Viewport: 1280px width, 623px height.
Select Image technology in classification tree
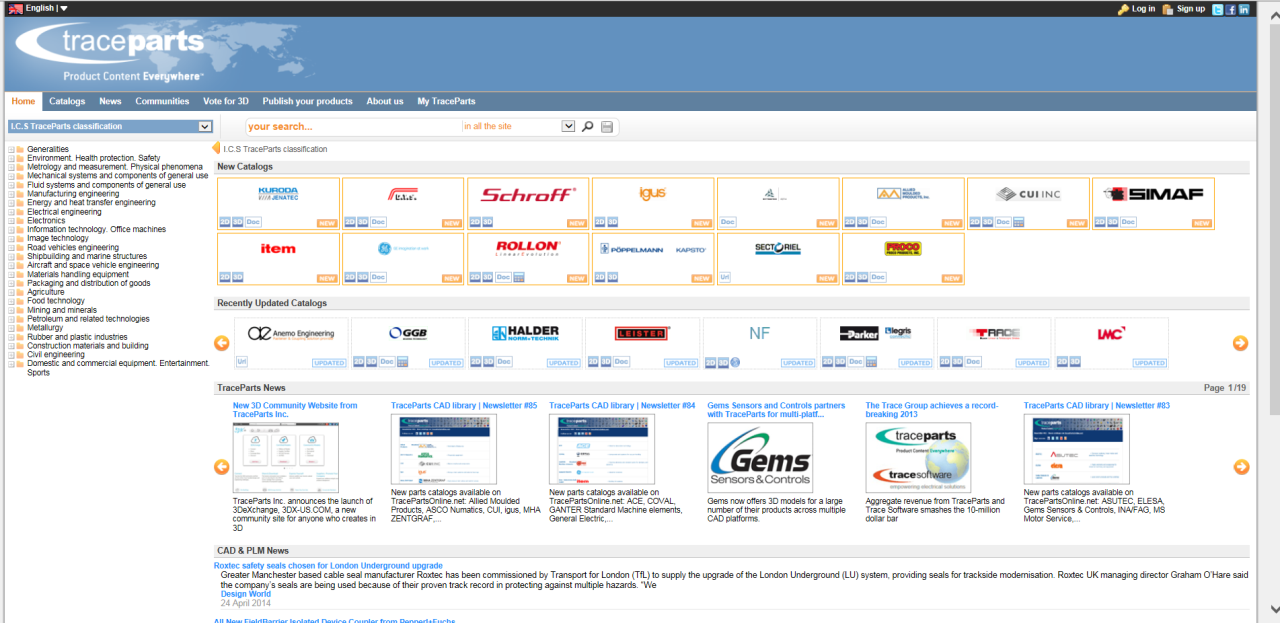click(58, 239)
